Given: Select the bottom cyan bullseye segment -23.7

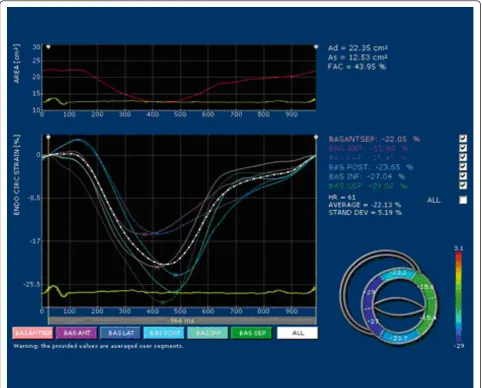Looking at the screenshot, I should 399,338.
